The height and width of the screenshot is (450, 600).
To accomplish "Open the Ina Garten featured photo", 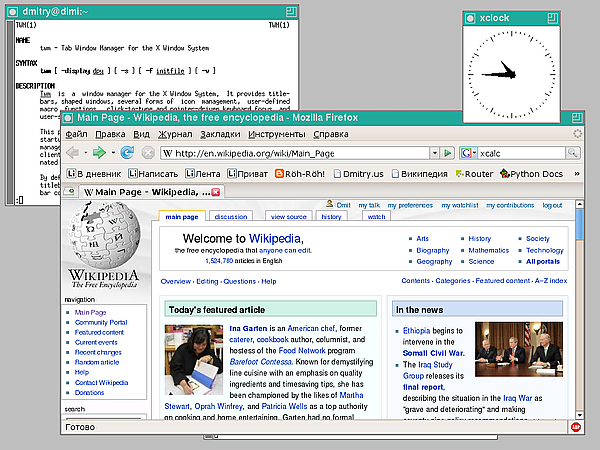I will tap(194, 360).
